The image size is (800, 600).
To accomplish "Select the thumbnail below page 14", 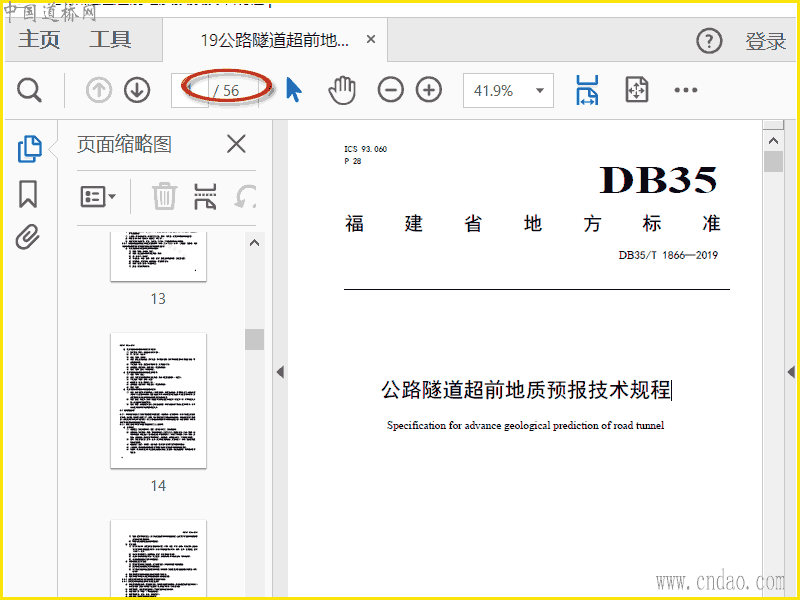I will [158, 559].
